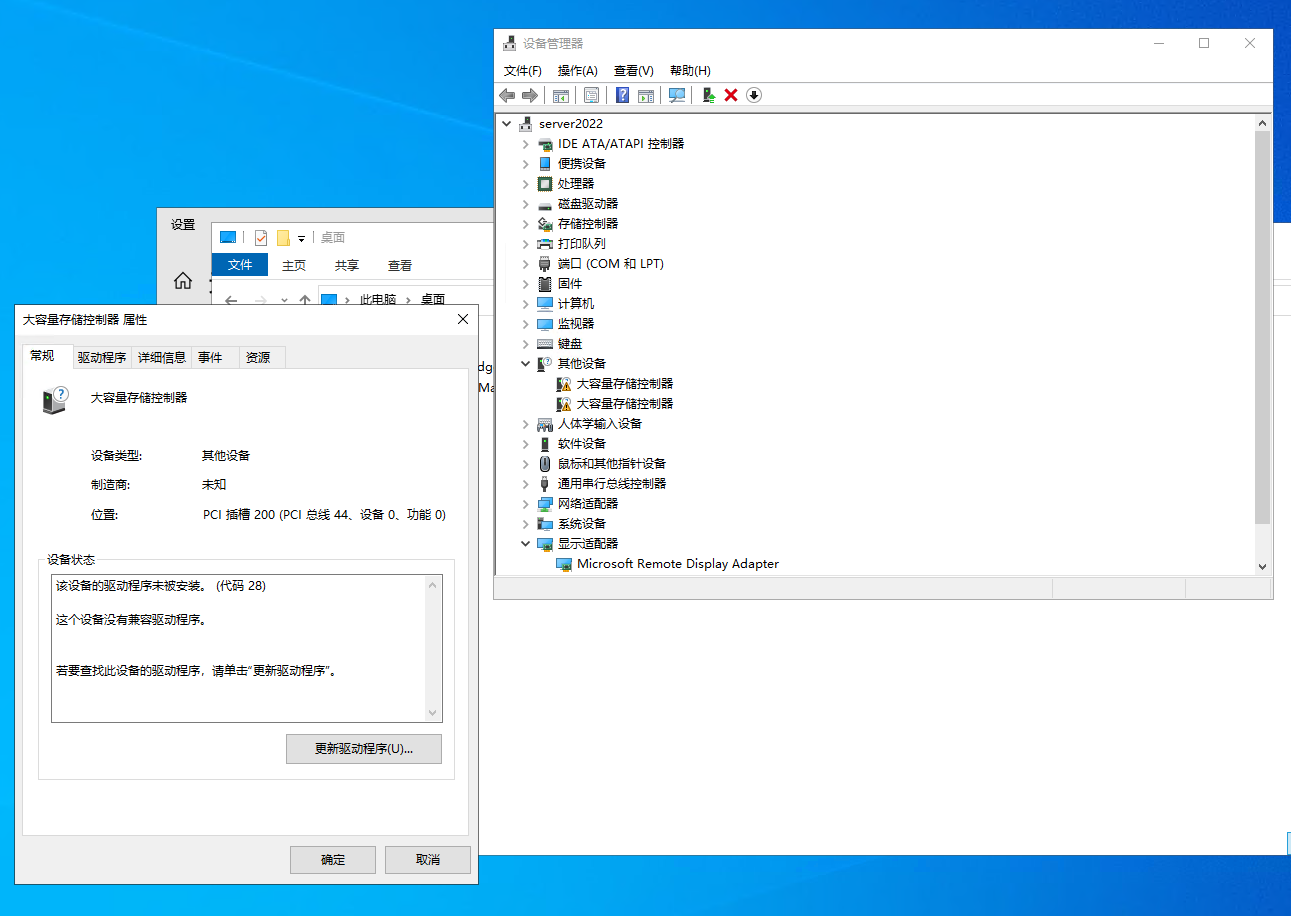Viewport: 1291px width, 916px height.
Task: Click the blue help question mark icon
Action: (622, 95)
